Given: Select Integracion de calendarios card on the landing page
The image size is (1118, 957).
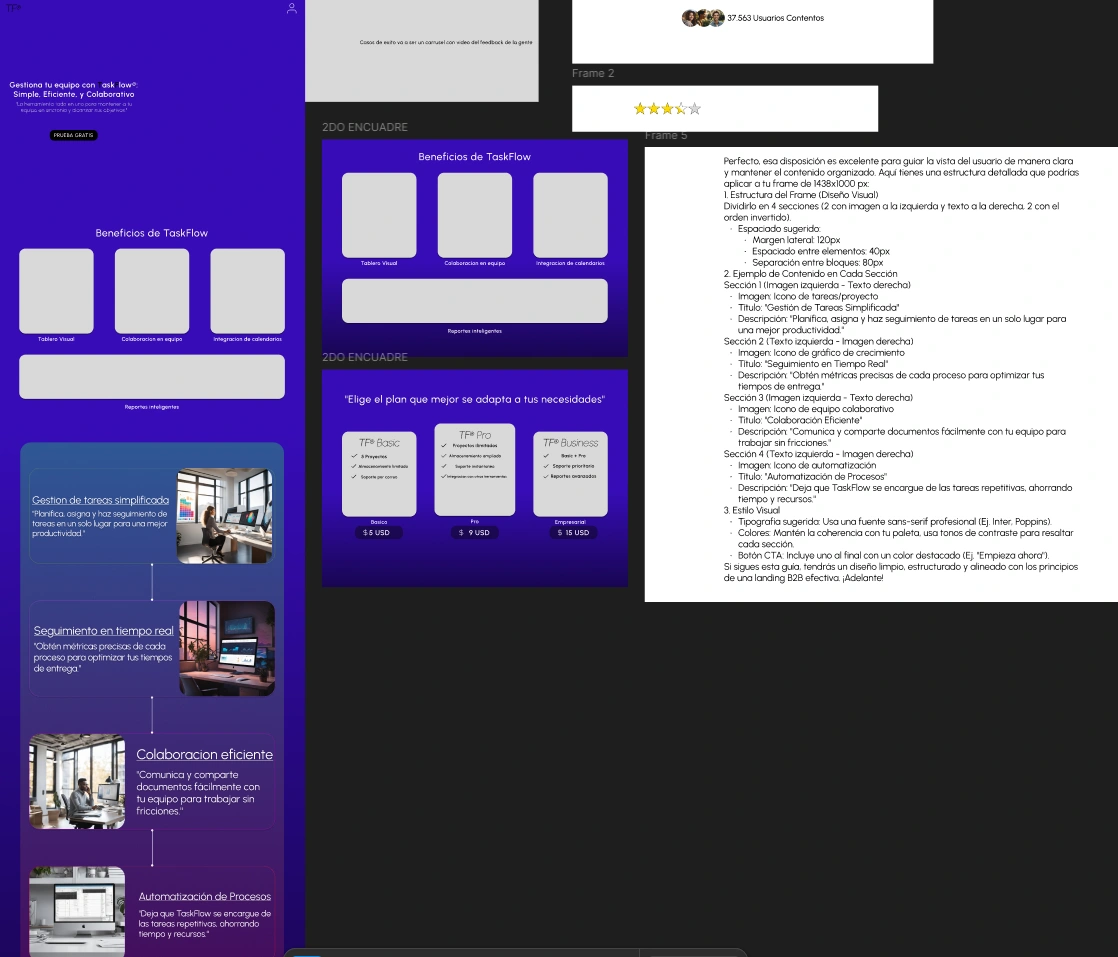Looking at the screenshot, I should (247, 291).
